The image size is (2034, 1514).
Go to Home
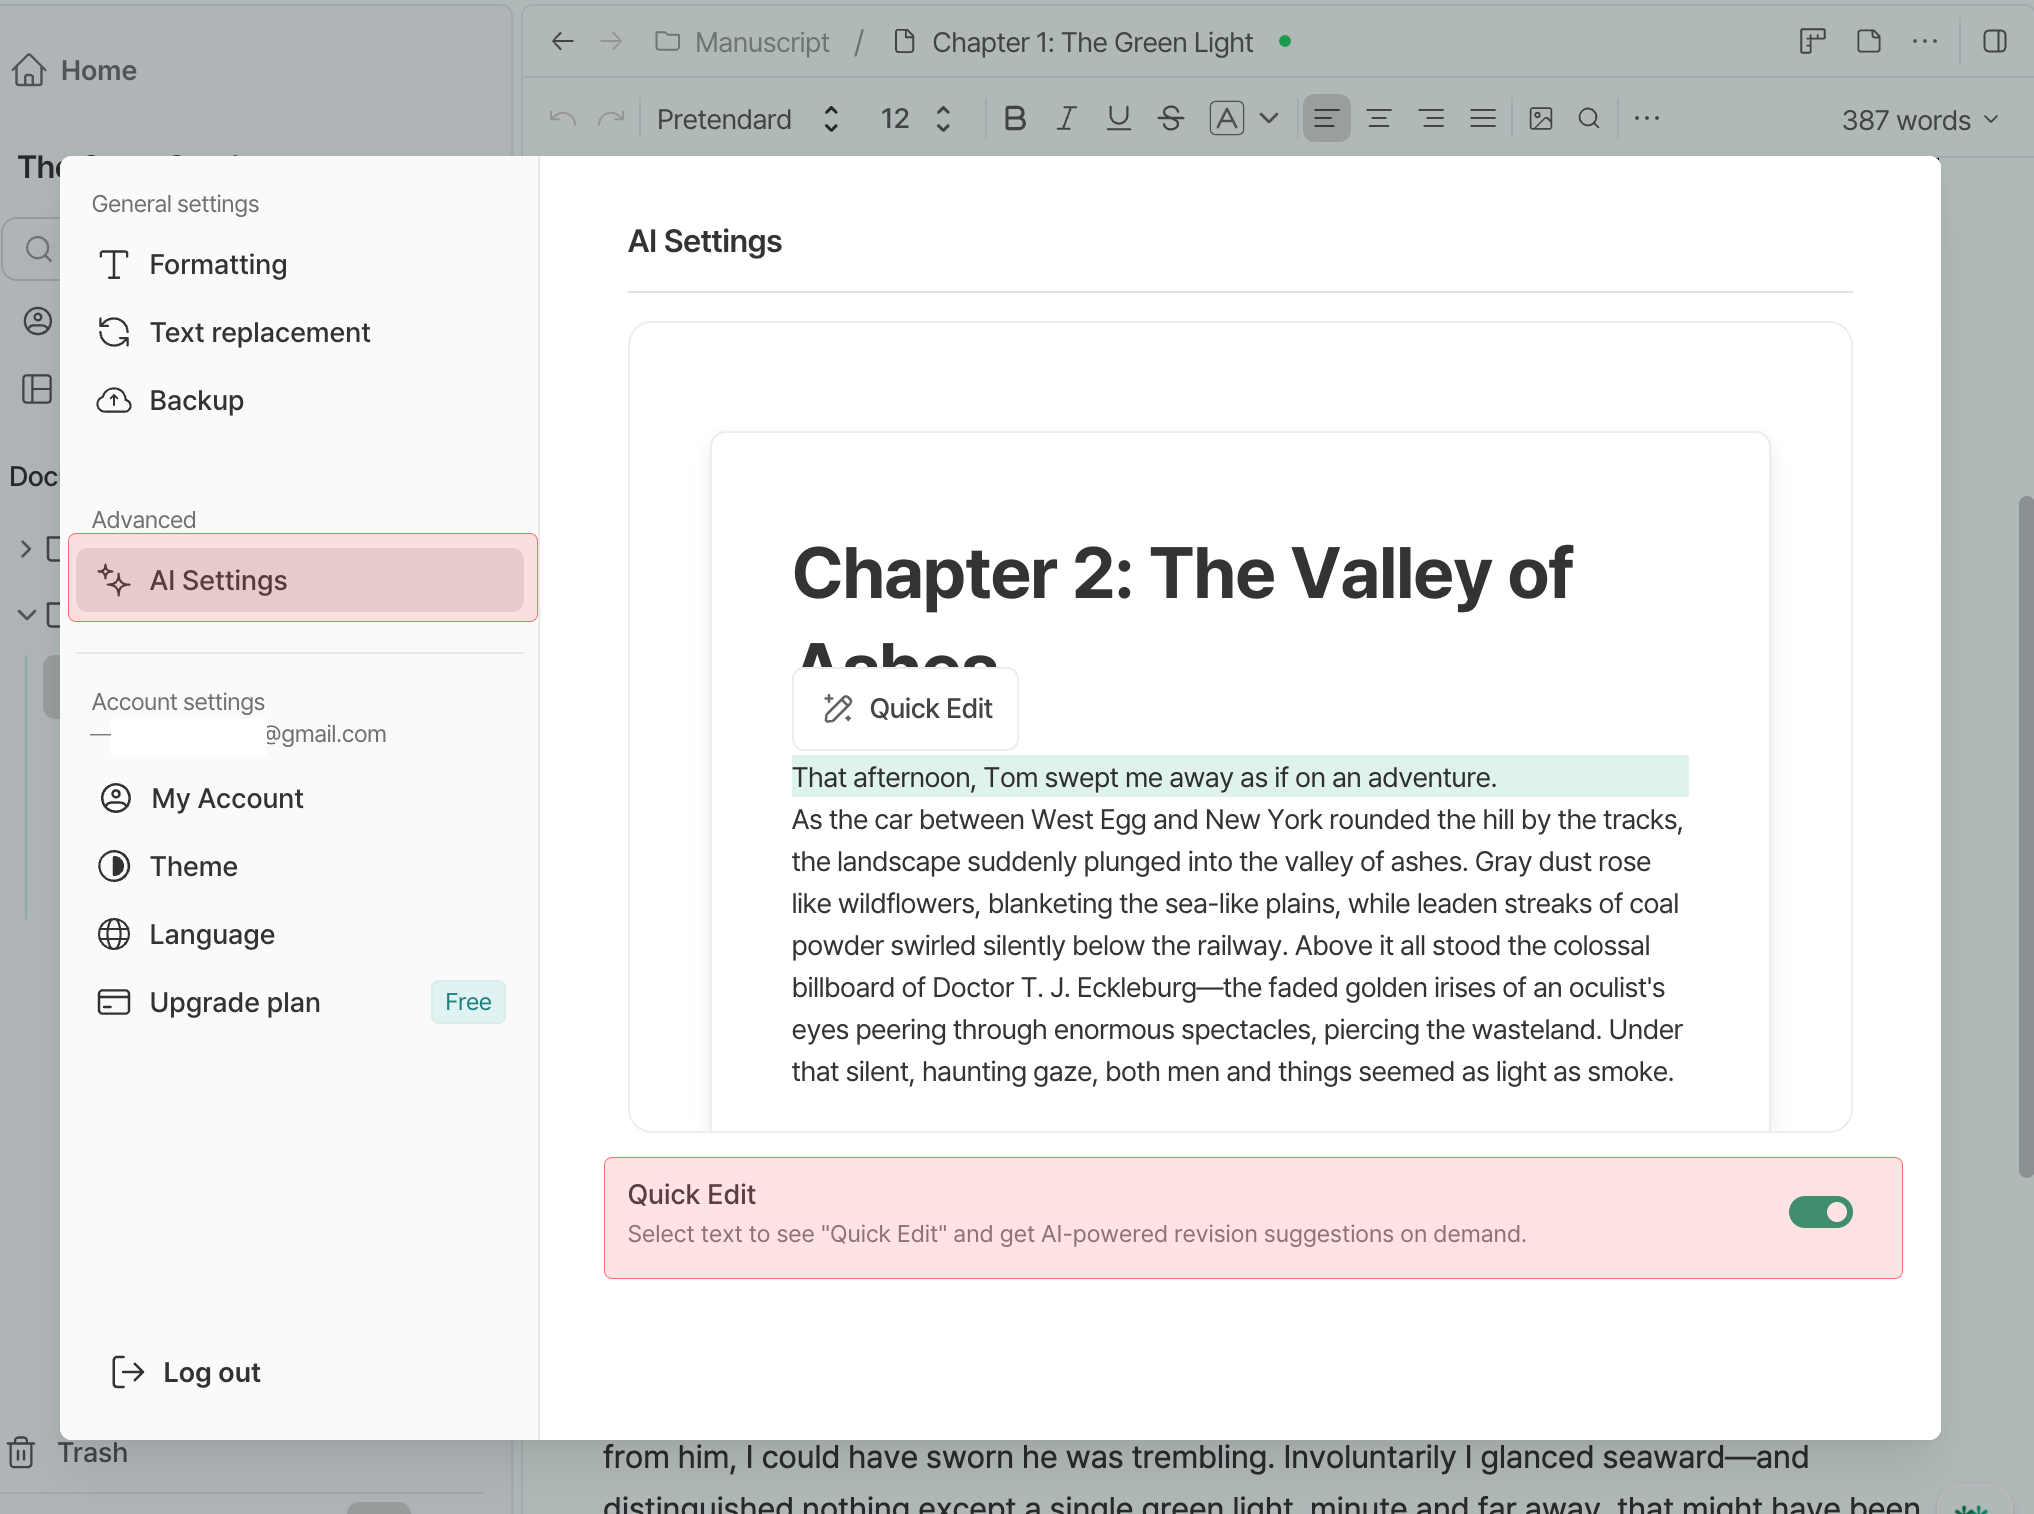[75, 70]
